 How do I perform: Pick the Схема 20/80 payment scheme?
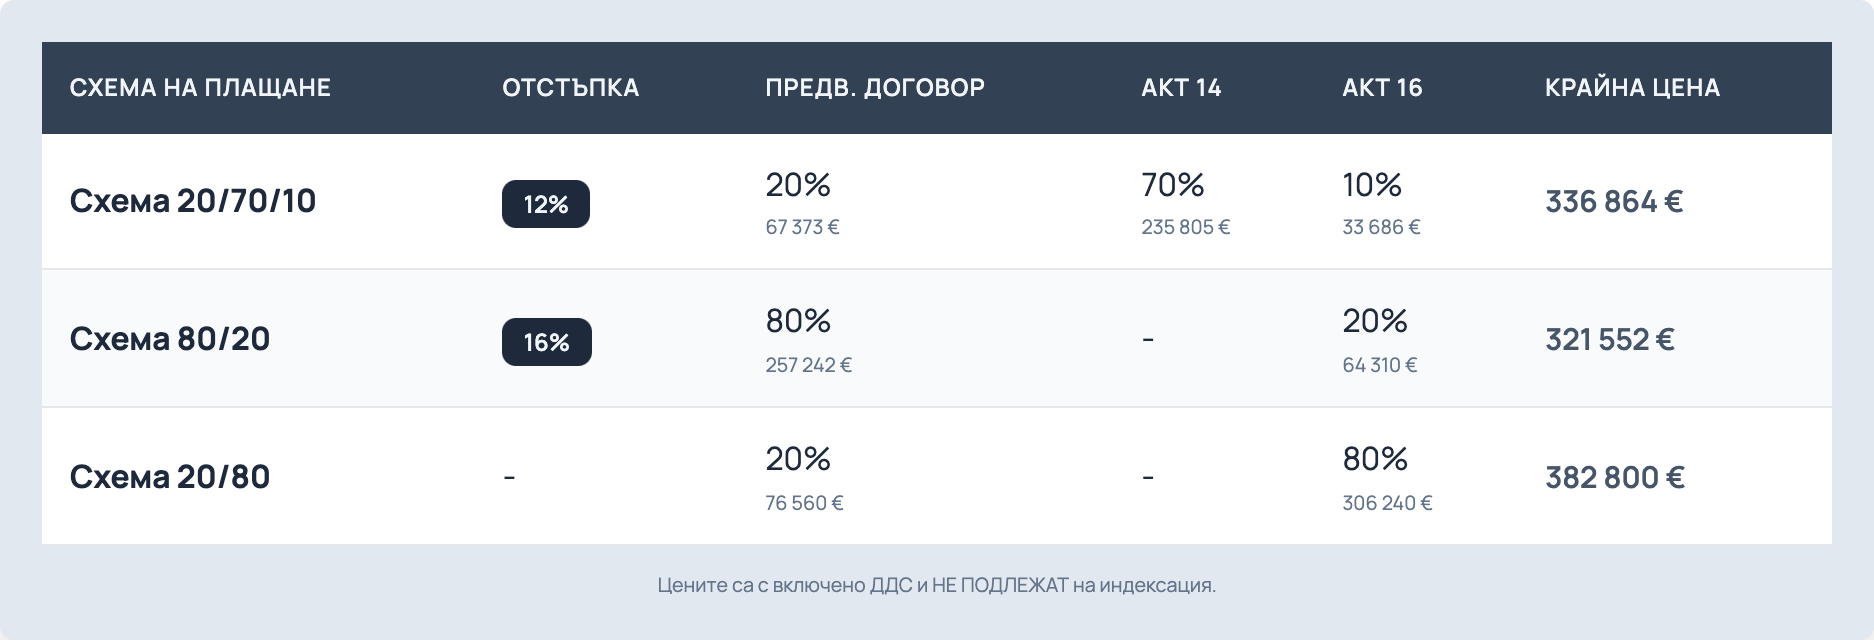tap(170, 477)
